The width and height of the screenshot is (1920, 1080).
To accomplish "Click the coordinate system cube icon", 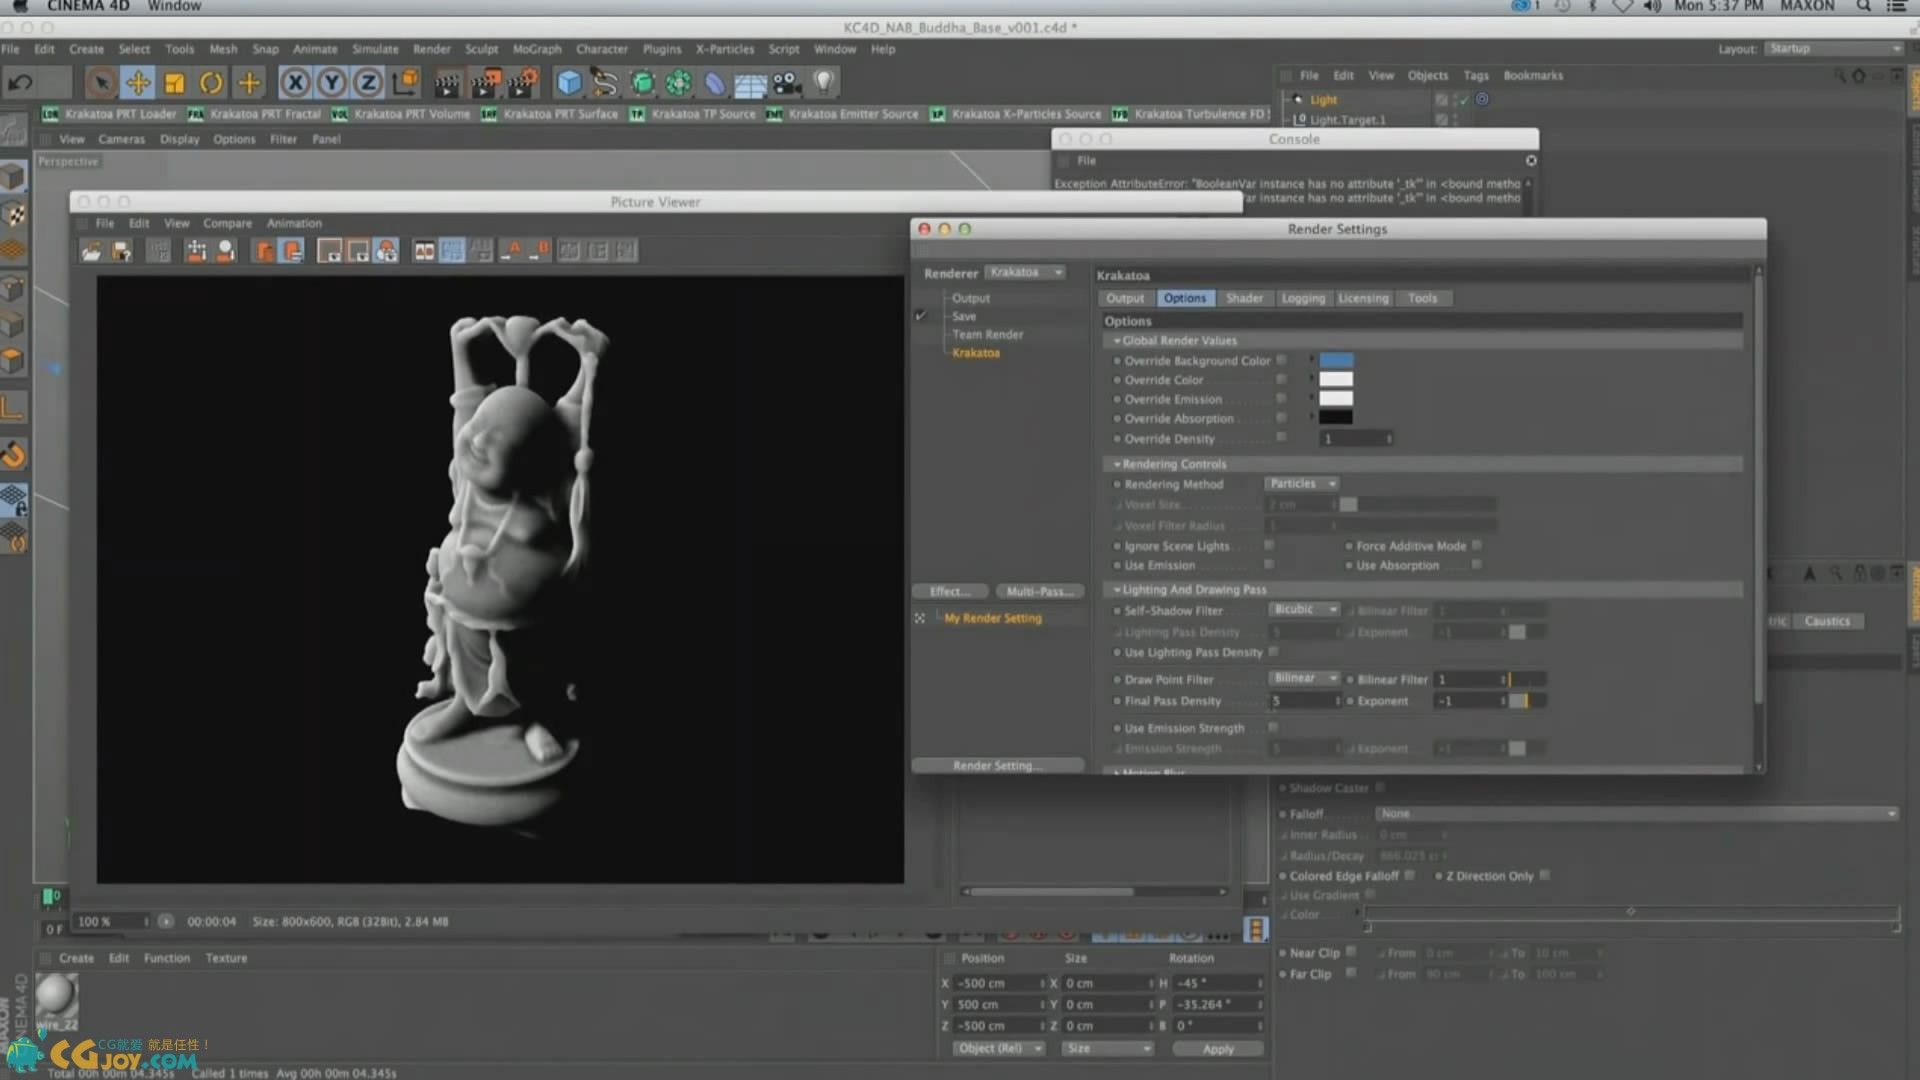I will click(x=406, y=83).
